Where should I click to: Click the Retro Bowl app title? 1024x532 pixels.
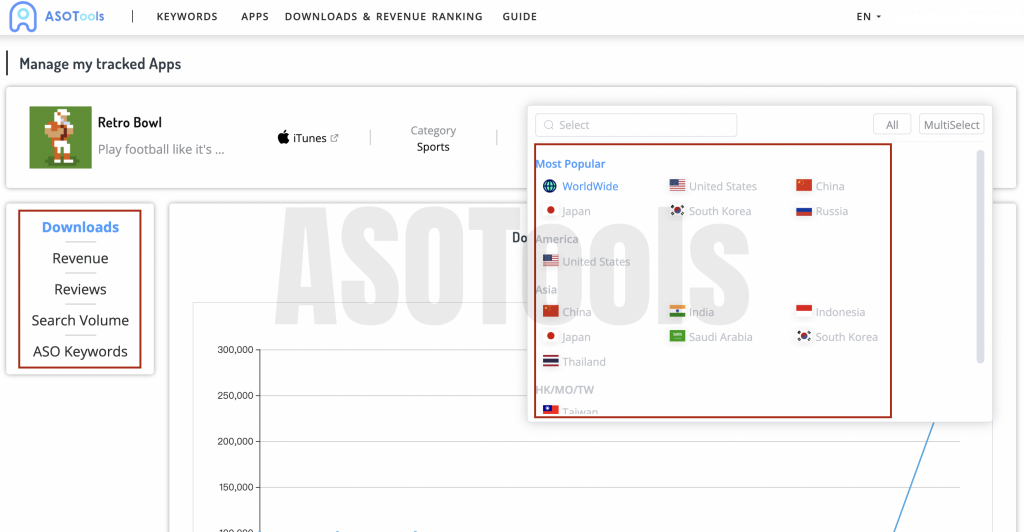[130, 123]
